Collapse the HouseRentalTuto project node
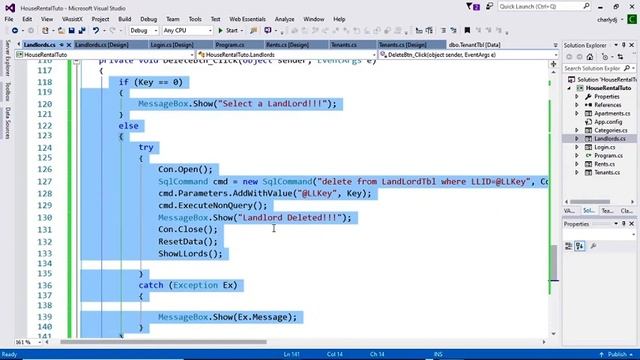Viewport: 640px width, 360px height. click(x=569, y=88)
